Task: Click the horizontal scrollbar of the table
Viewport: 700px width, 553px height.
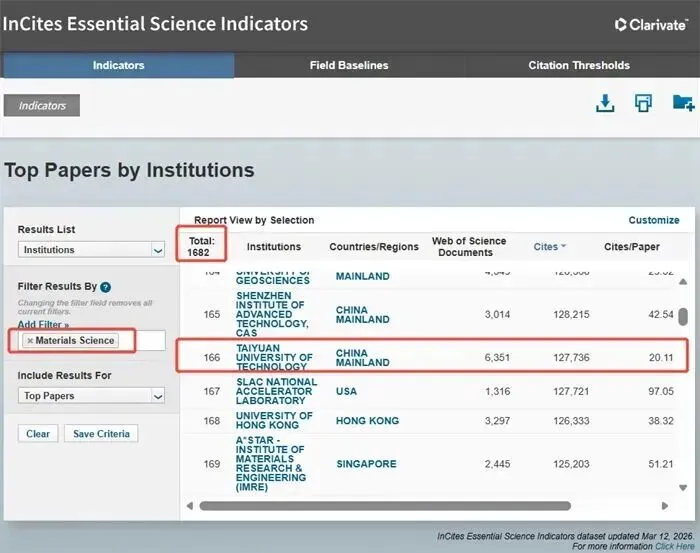Action: (x=385, y=506)
